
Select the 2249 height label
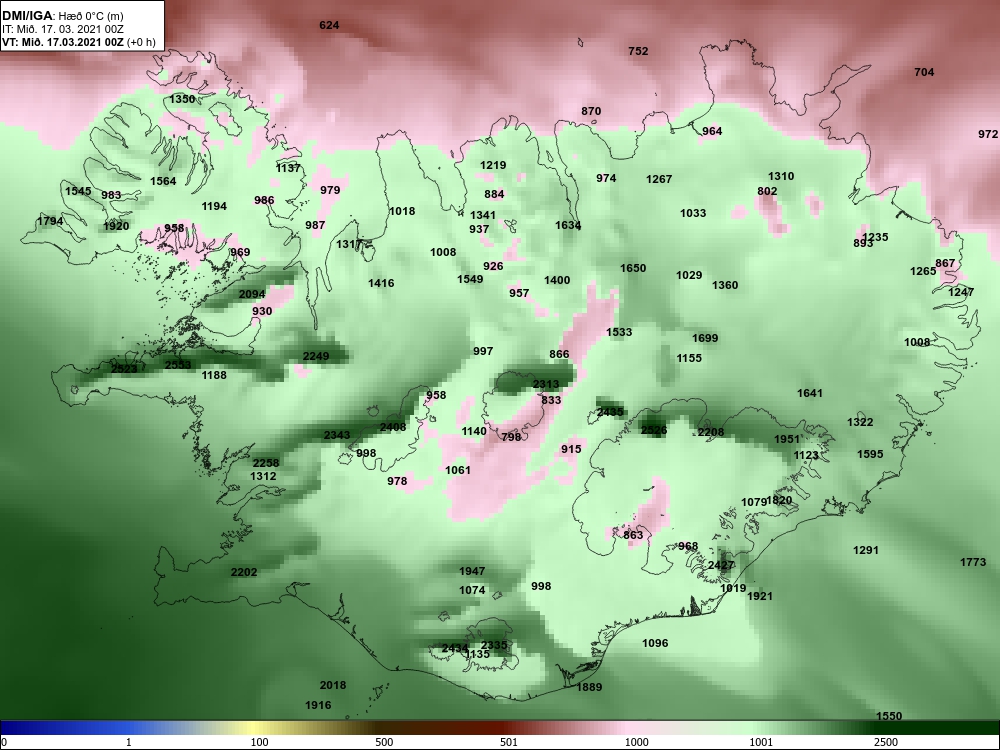pyautogui.click(x=316, y=356)
